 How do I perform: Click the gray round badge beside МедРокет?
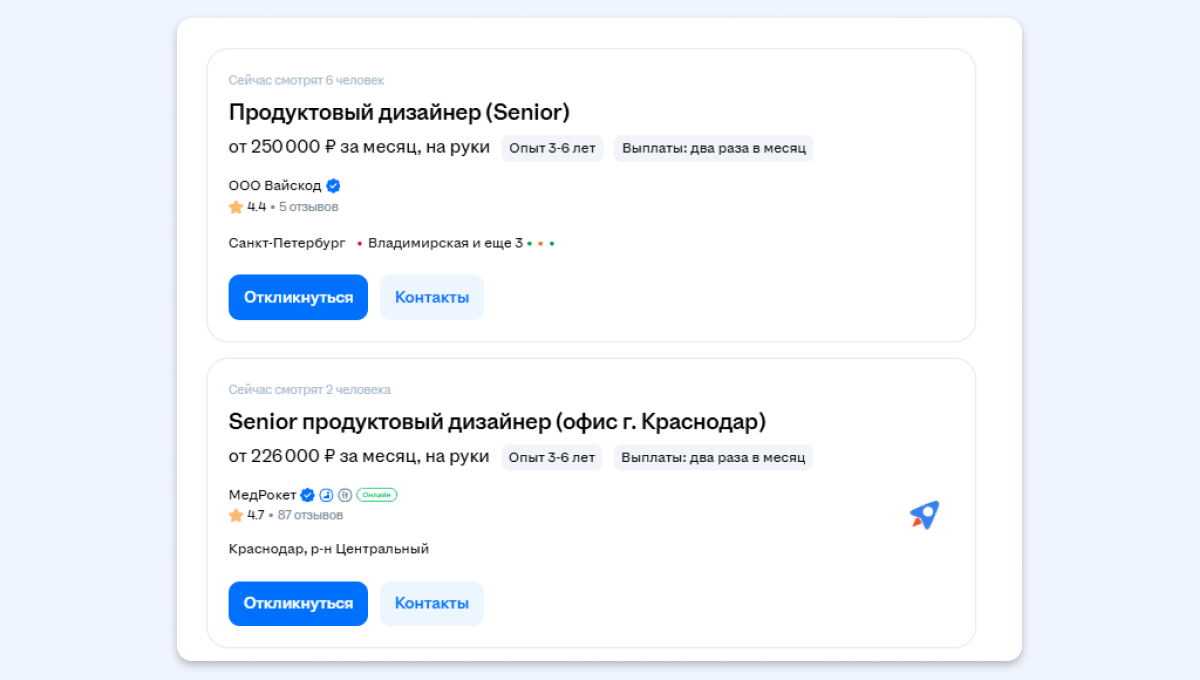344,494
